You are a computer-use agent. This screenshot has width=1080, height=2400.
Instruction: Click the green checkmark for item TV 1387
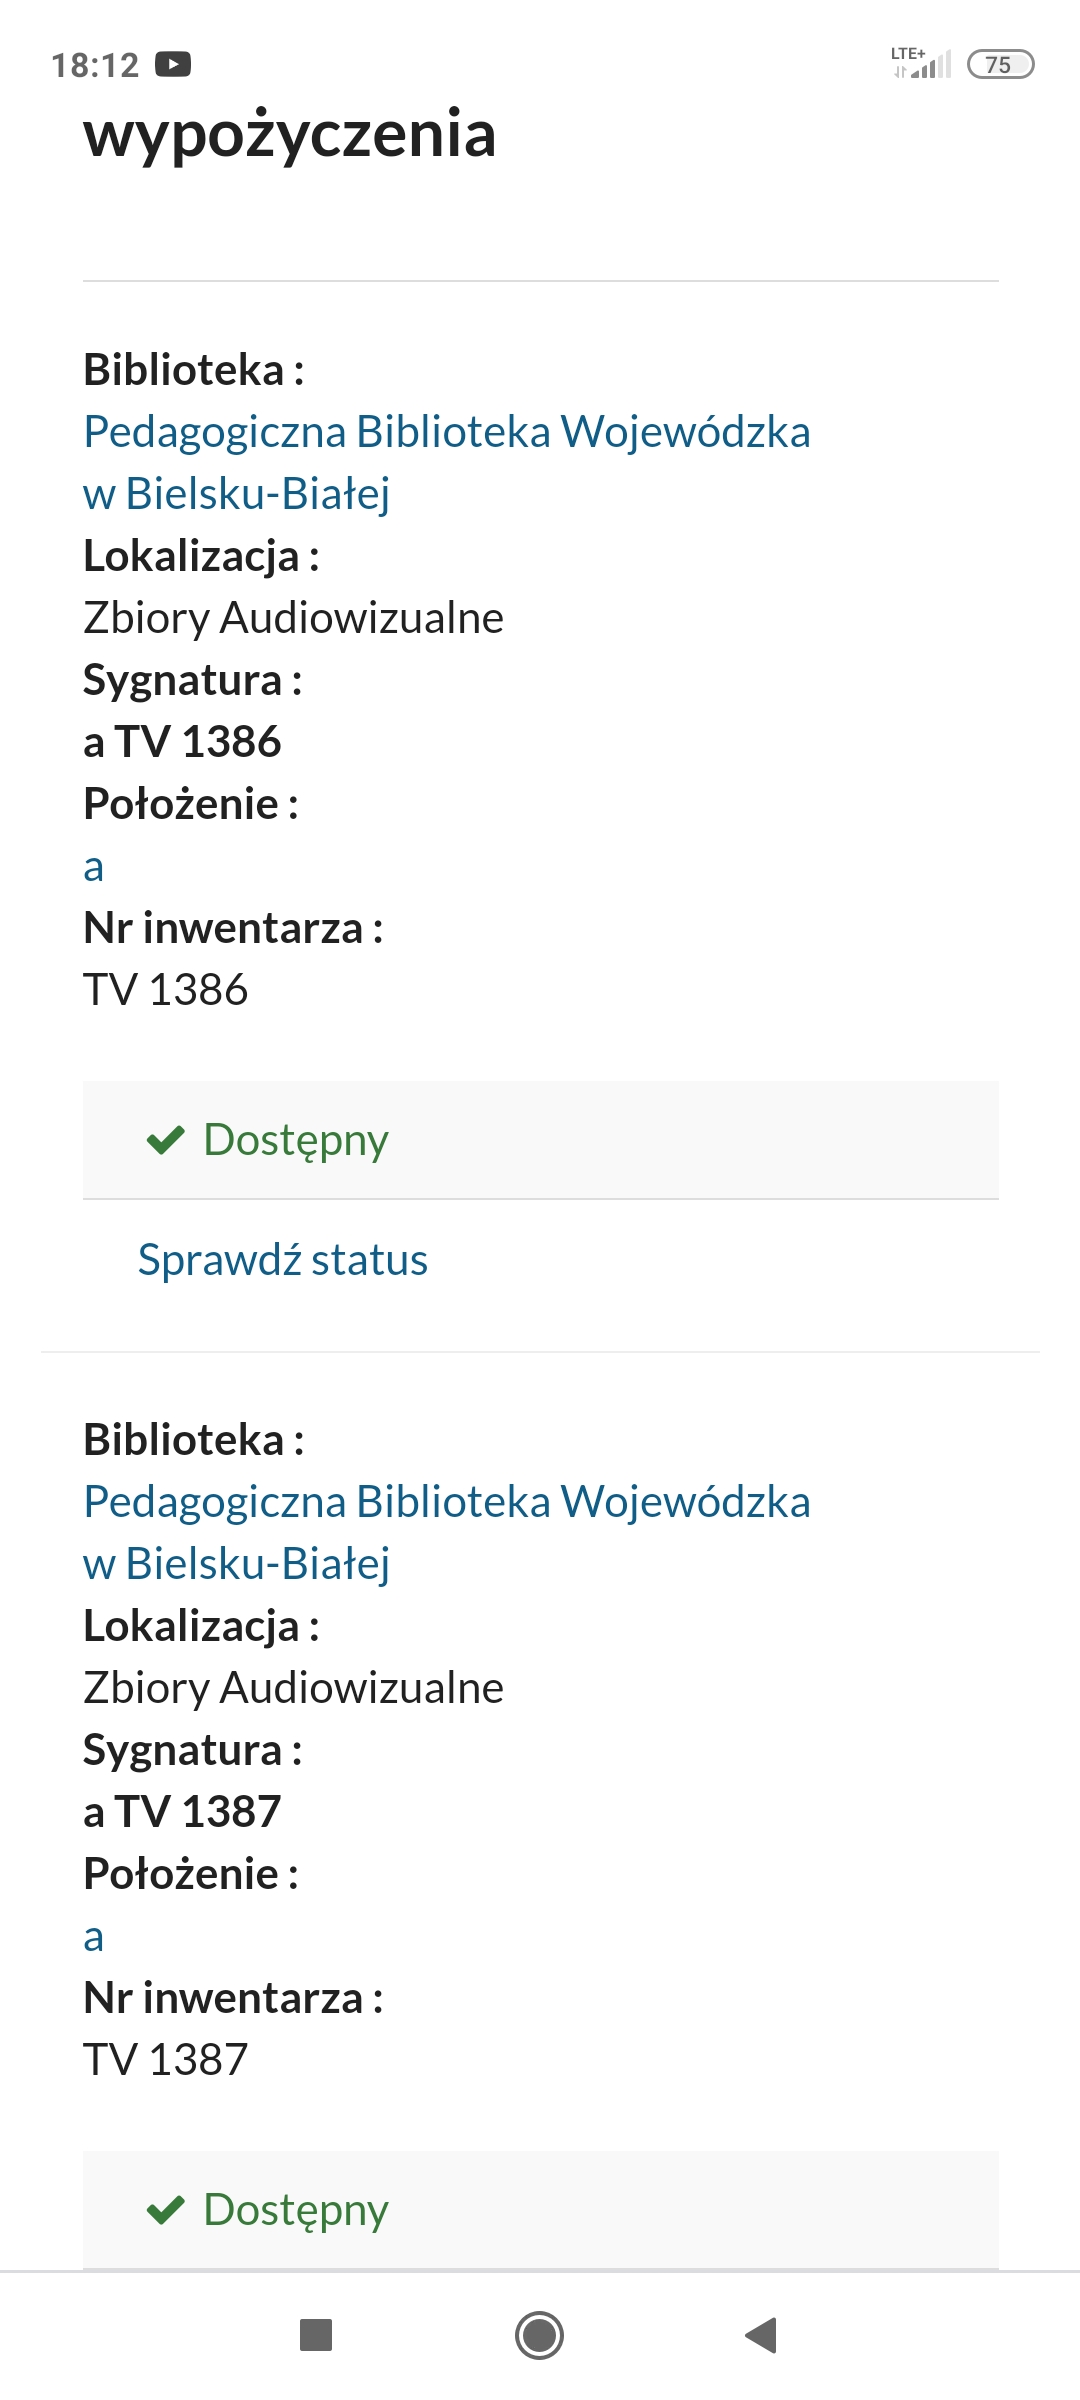point(166,2210)
